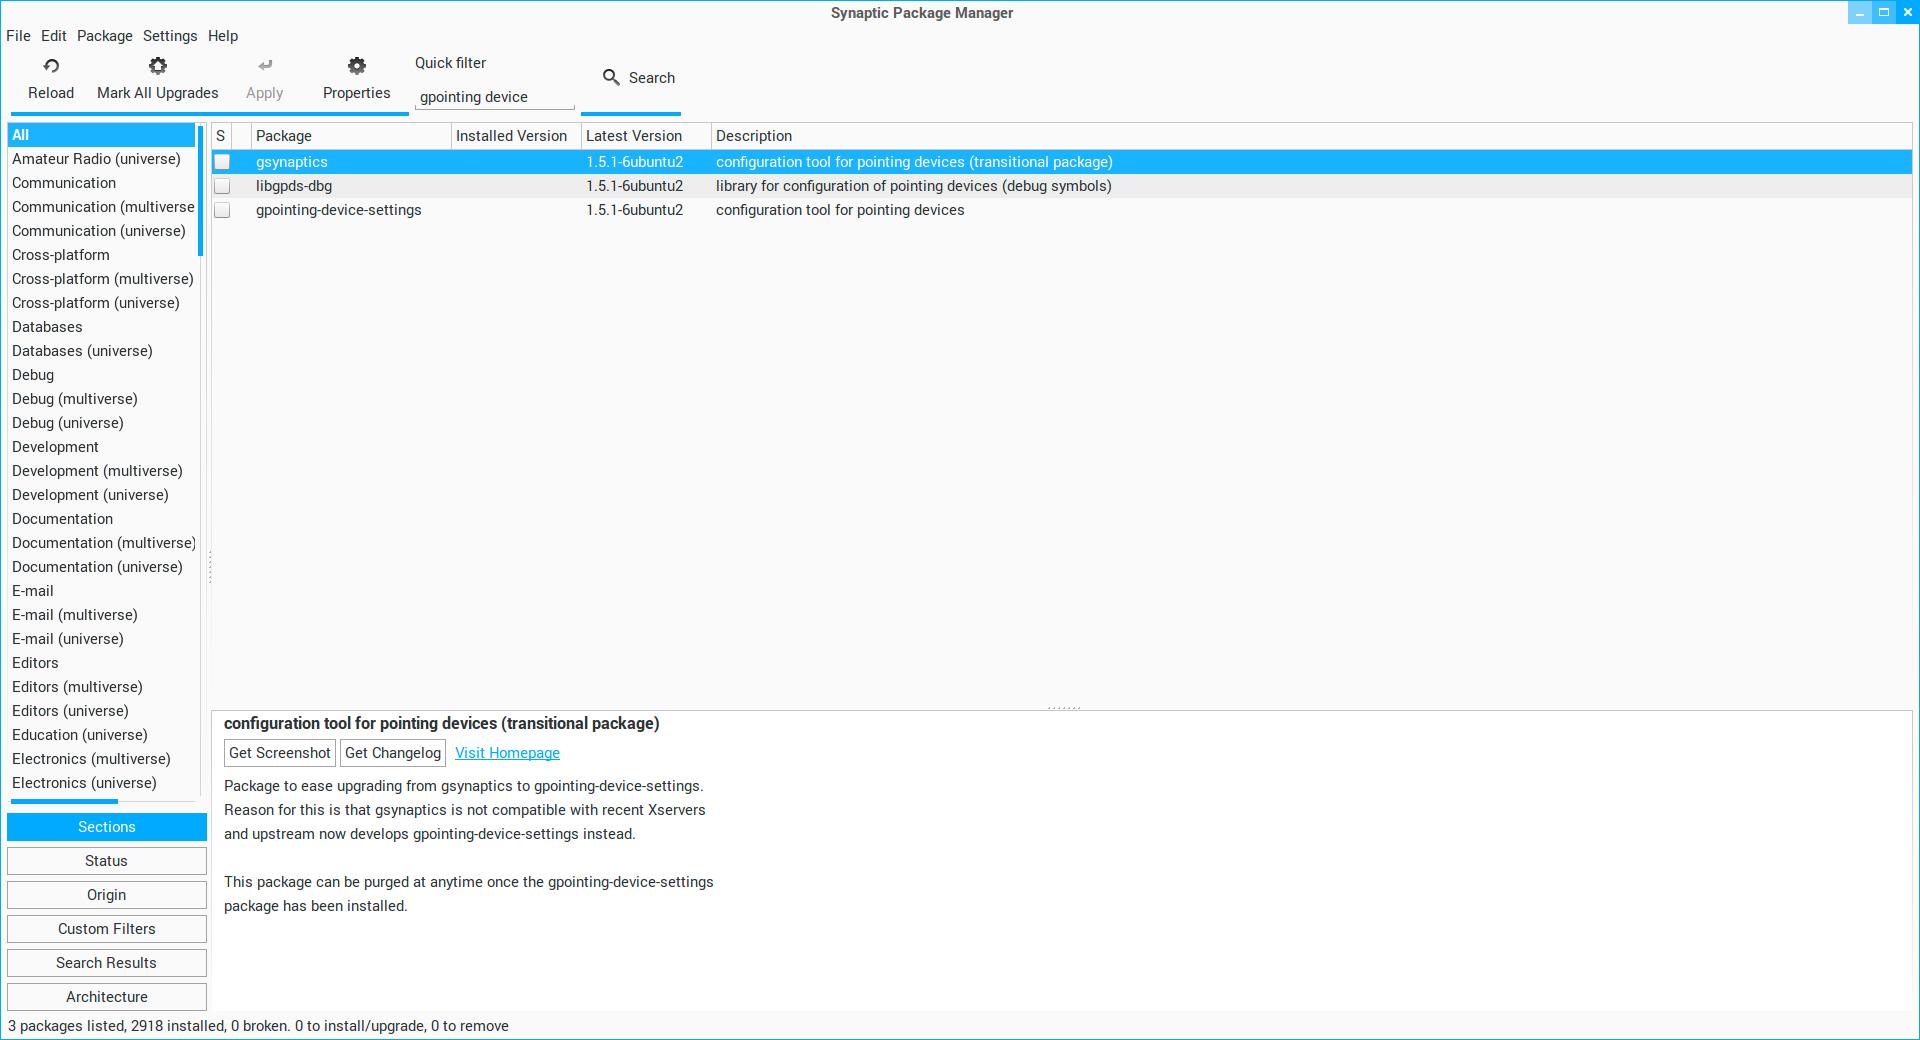The width and height of the screenshot is (1920, 1040).
Task: Click the greyed Apply arrow icon
Action: pyautogui.click(x=265, y=66)
